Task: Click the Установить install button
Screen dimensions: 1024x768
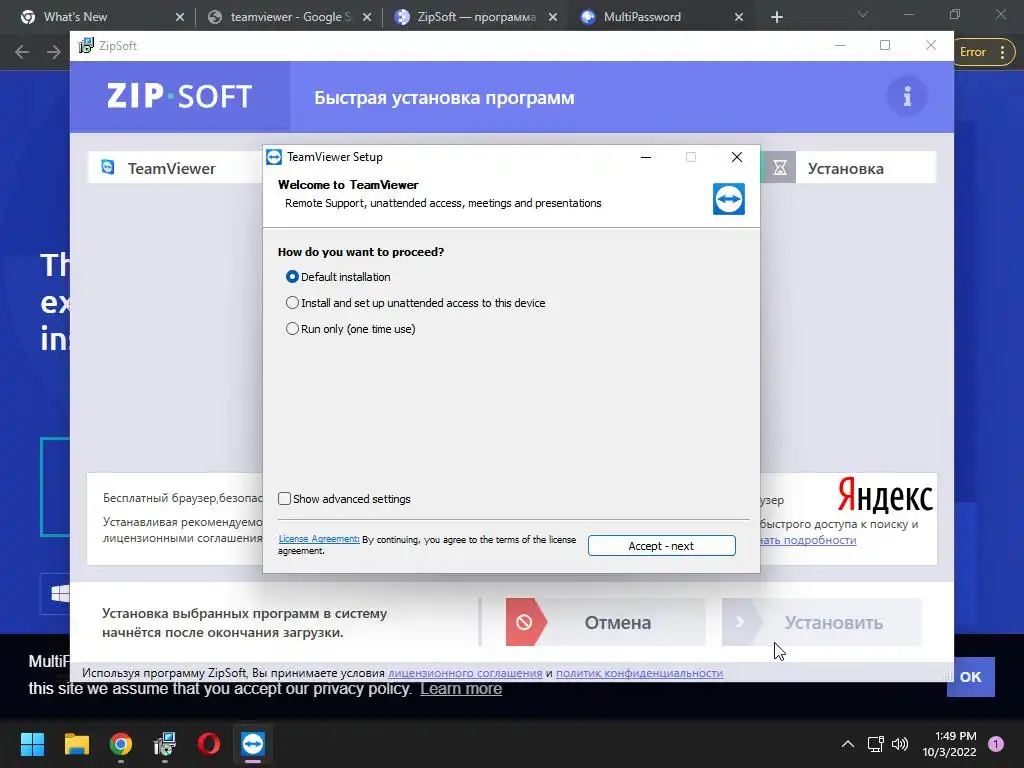Action: 822,622
